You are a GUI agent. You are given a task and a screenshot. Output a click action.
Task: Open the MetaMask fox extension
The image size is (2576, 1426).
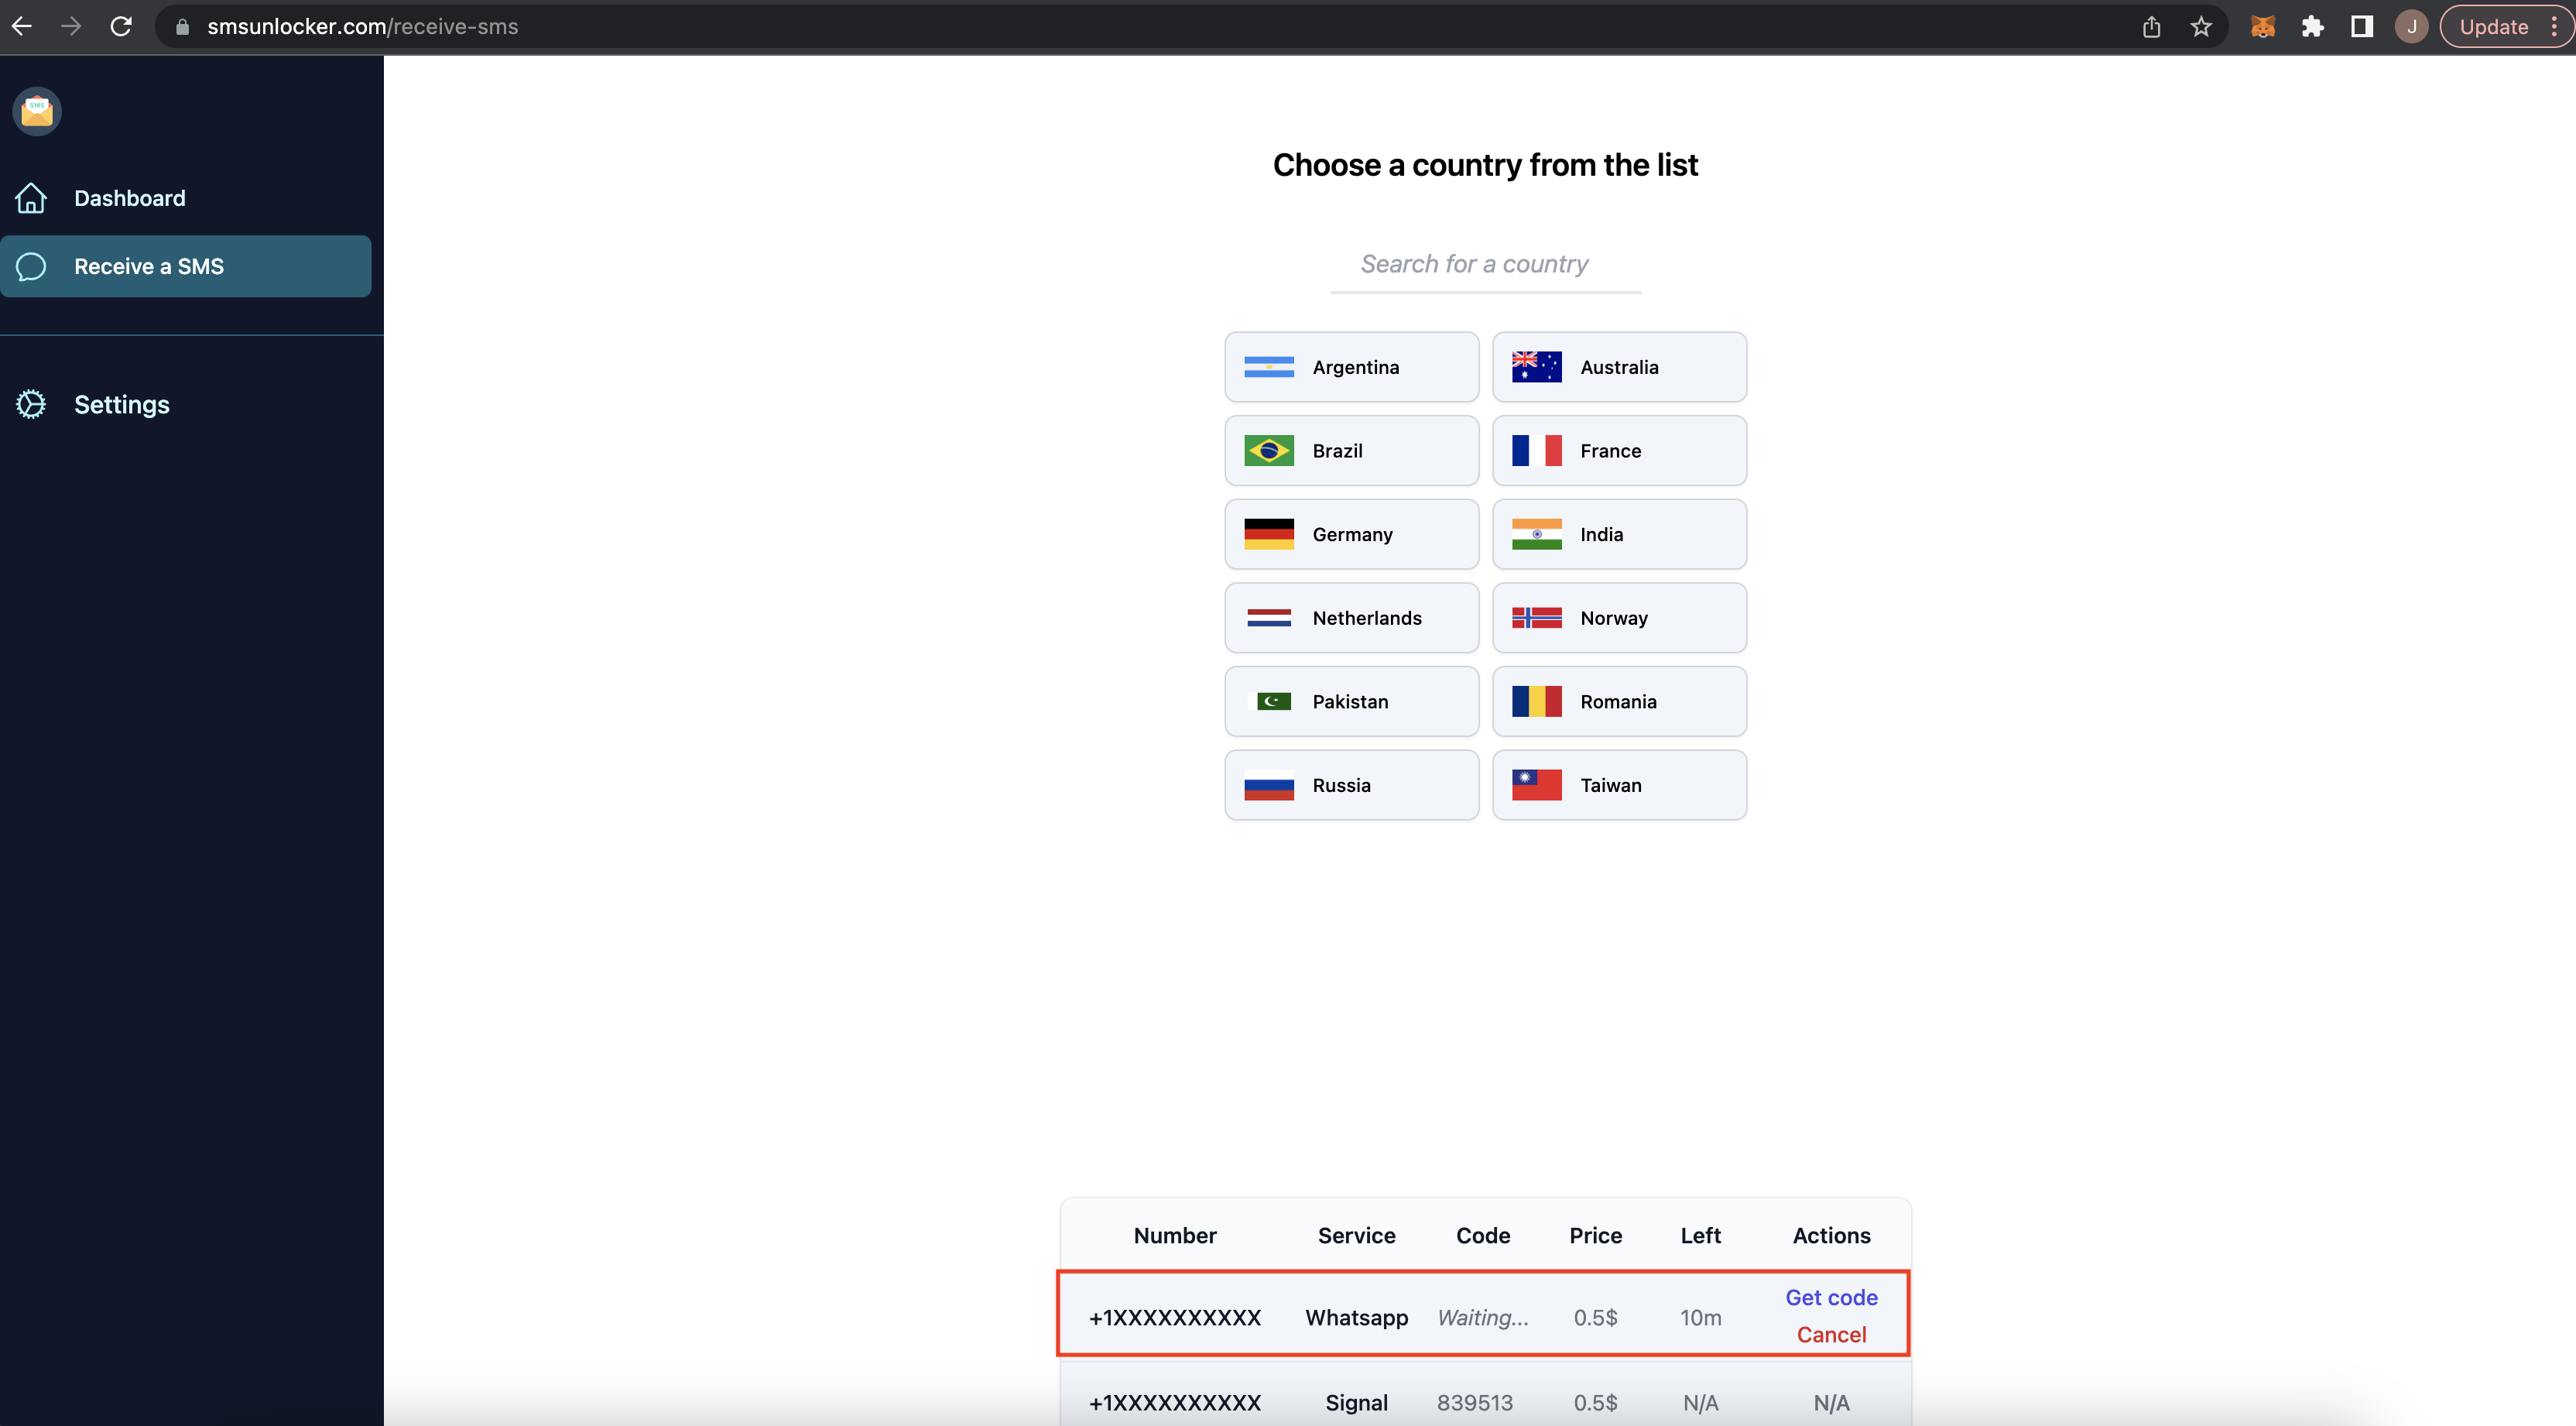pos(2263,27)
